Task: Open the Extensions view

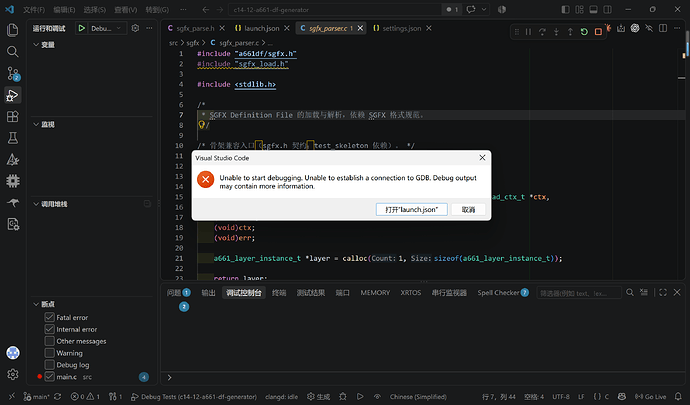Action: coord(12,116)
